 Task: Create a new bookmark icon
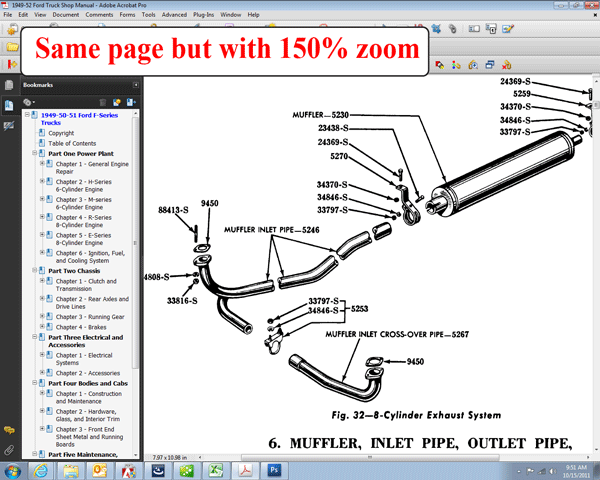tap(117, 102)
